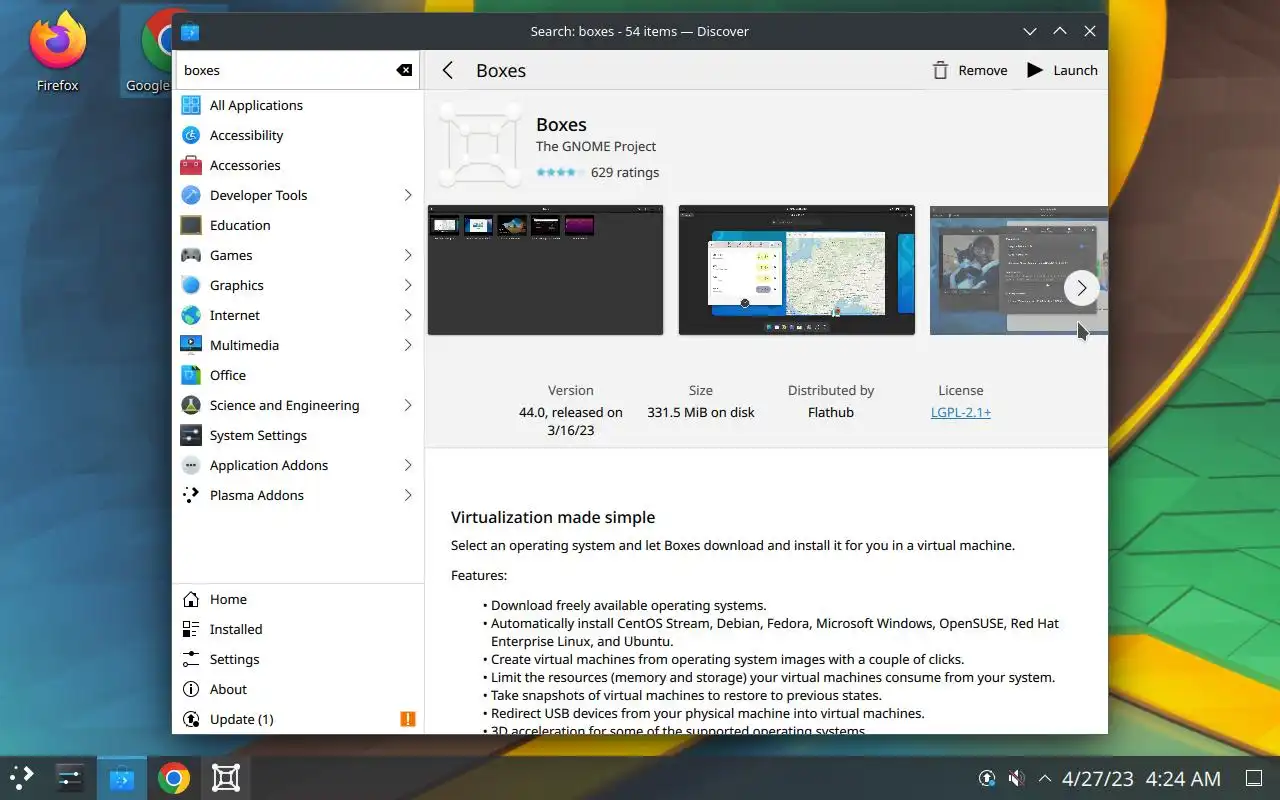The image size is (1280, 800).
Task: Open Firefox from the desktop
Action: coord(57,50)
